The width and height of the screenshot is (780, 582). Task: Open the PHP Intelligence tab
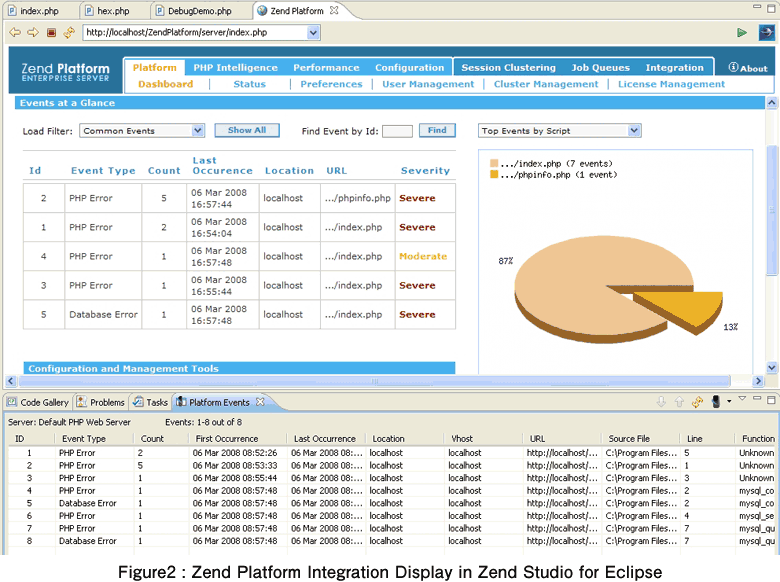click(235, 67)
